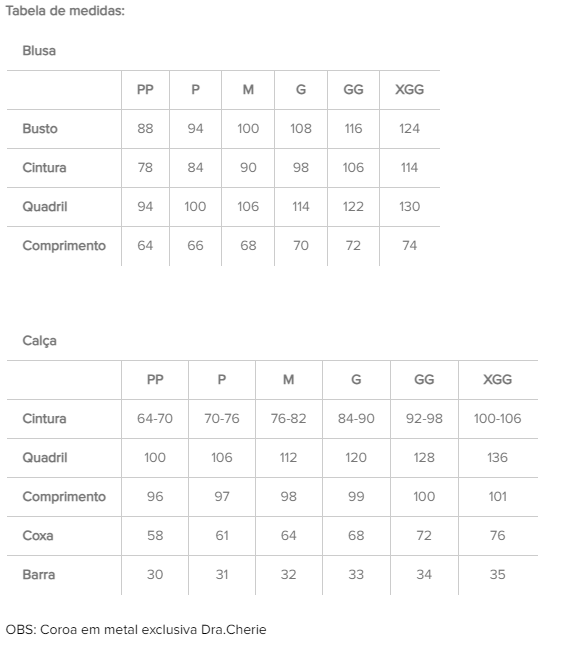Select Calça Comprimento value 99
Viewport: 571px width, 657px height.
pyautogui.click(x=356, y=497)
